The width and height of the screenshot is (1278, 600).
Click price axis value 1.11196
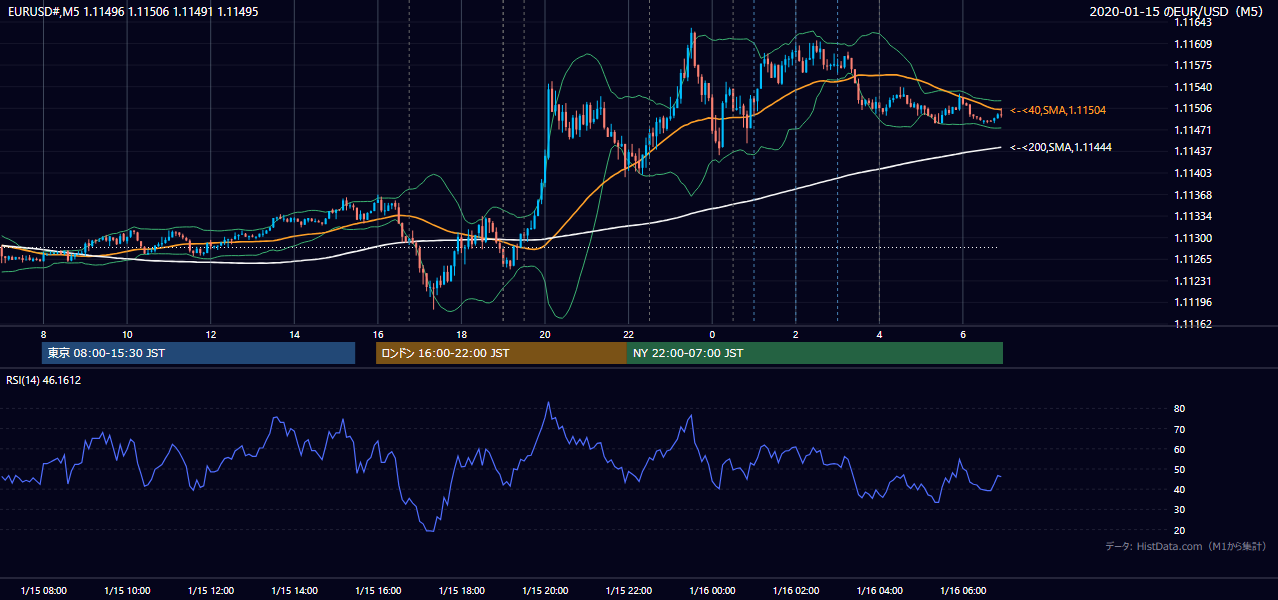point(1193,303)
